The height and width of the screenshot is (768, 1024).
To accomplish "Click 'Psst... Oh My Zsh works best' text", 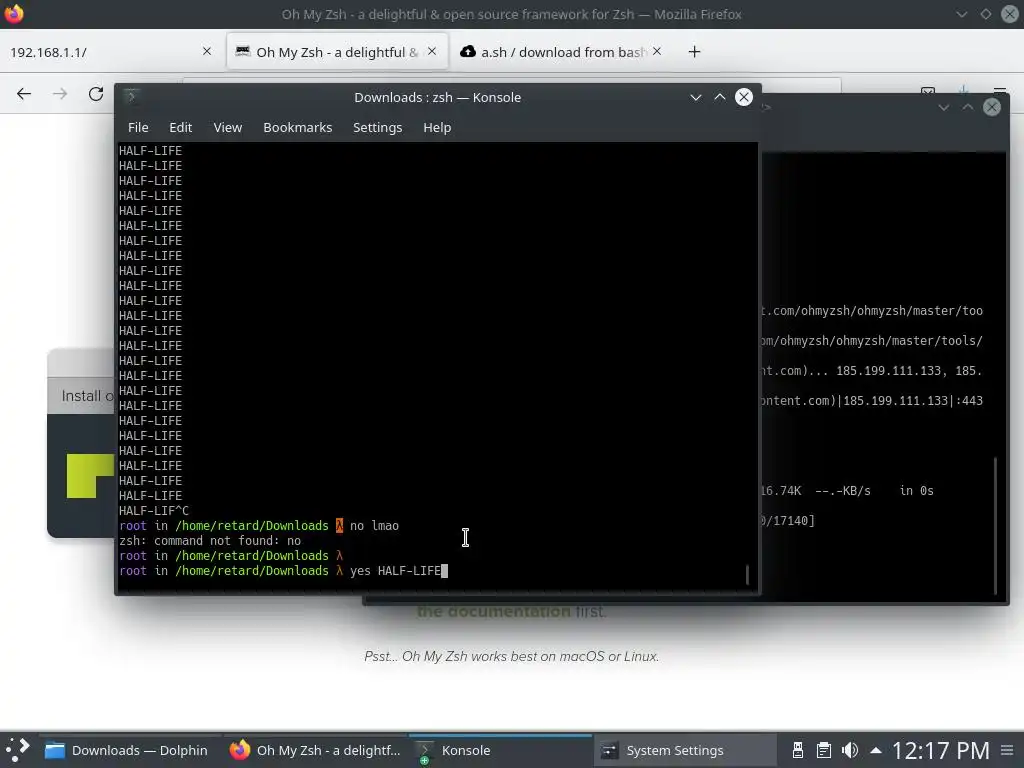I will point(511,656).
